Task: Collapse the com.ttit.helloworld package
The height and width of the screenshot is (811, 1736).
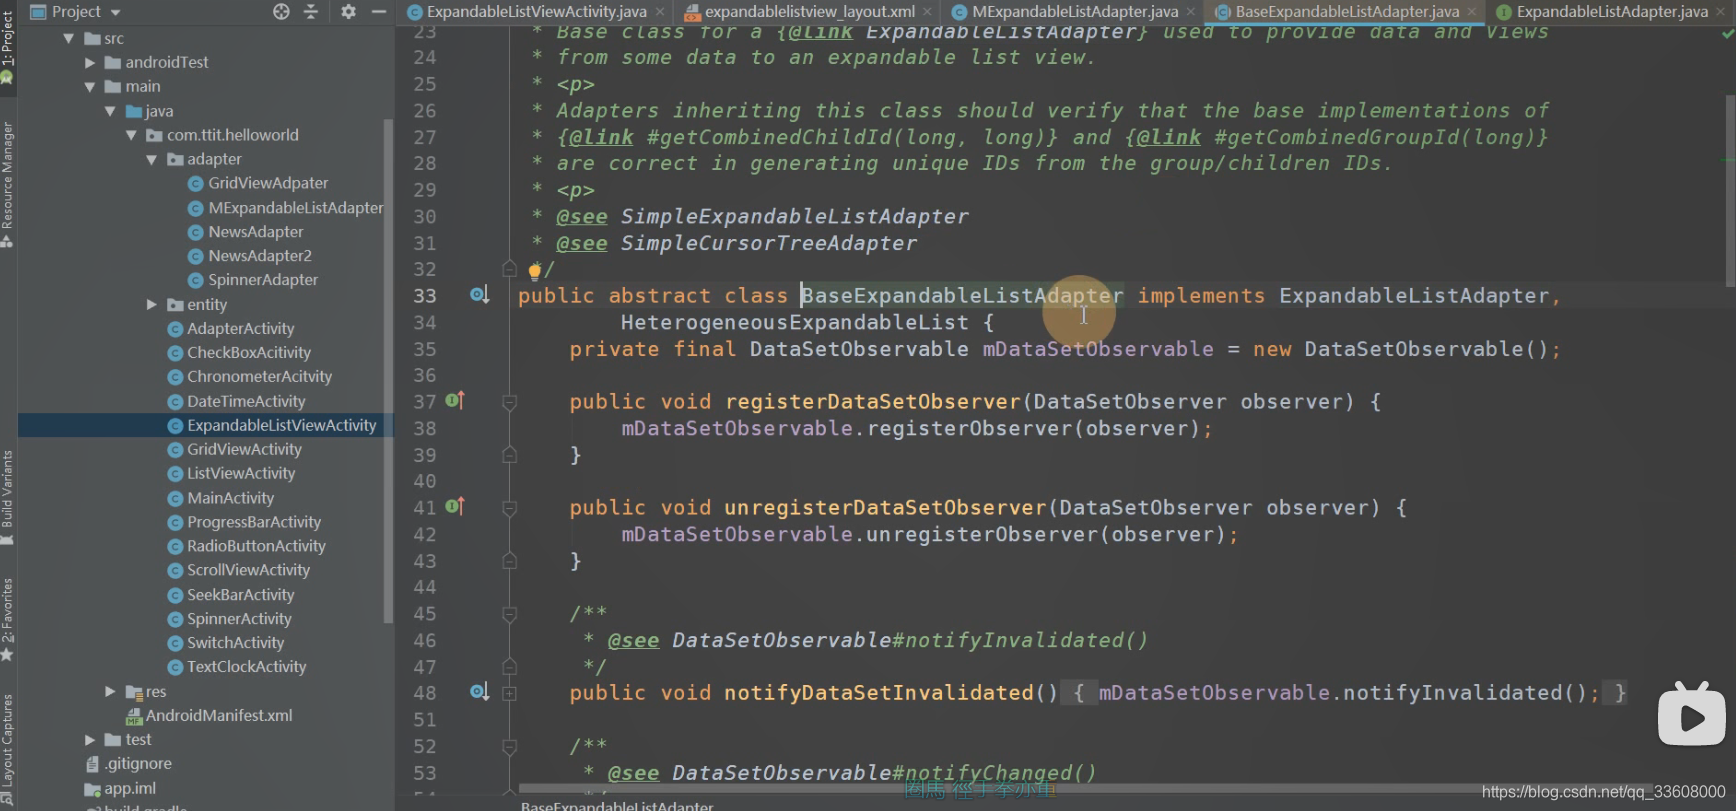Action: (x=131, y=135)
